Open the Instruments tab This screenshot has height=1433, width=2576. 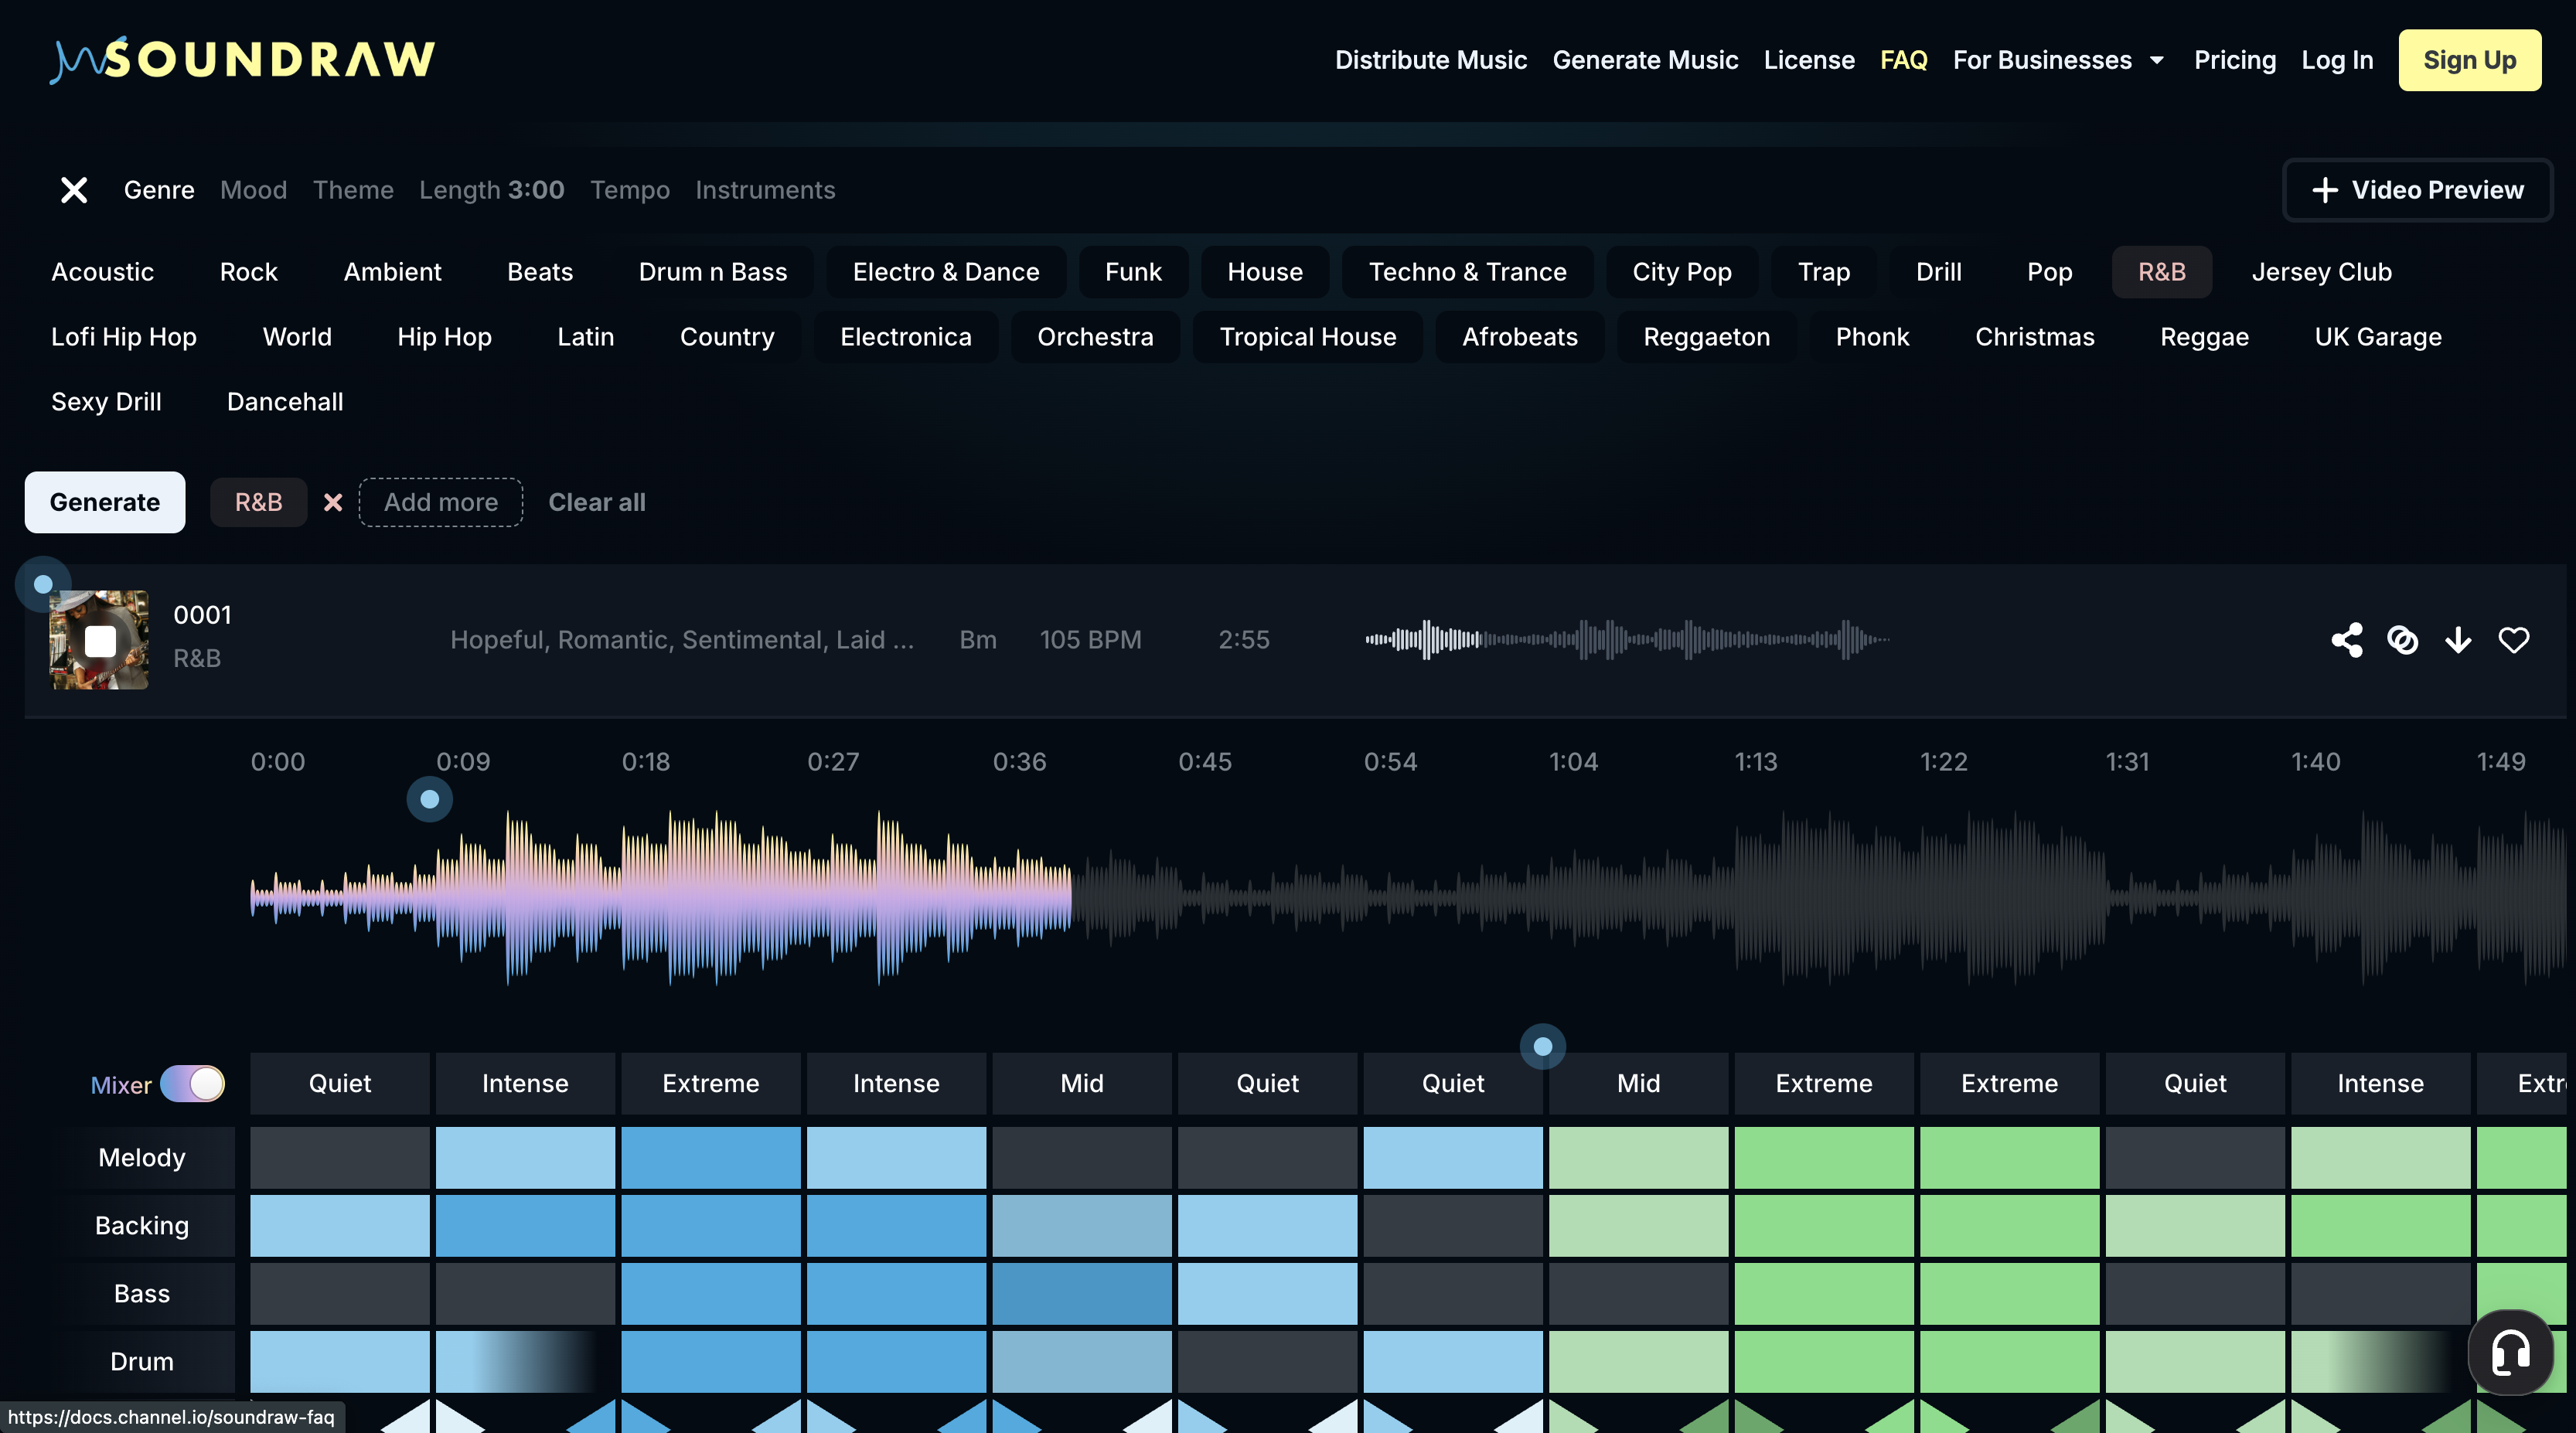765,190
